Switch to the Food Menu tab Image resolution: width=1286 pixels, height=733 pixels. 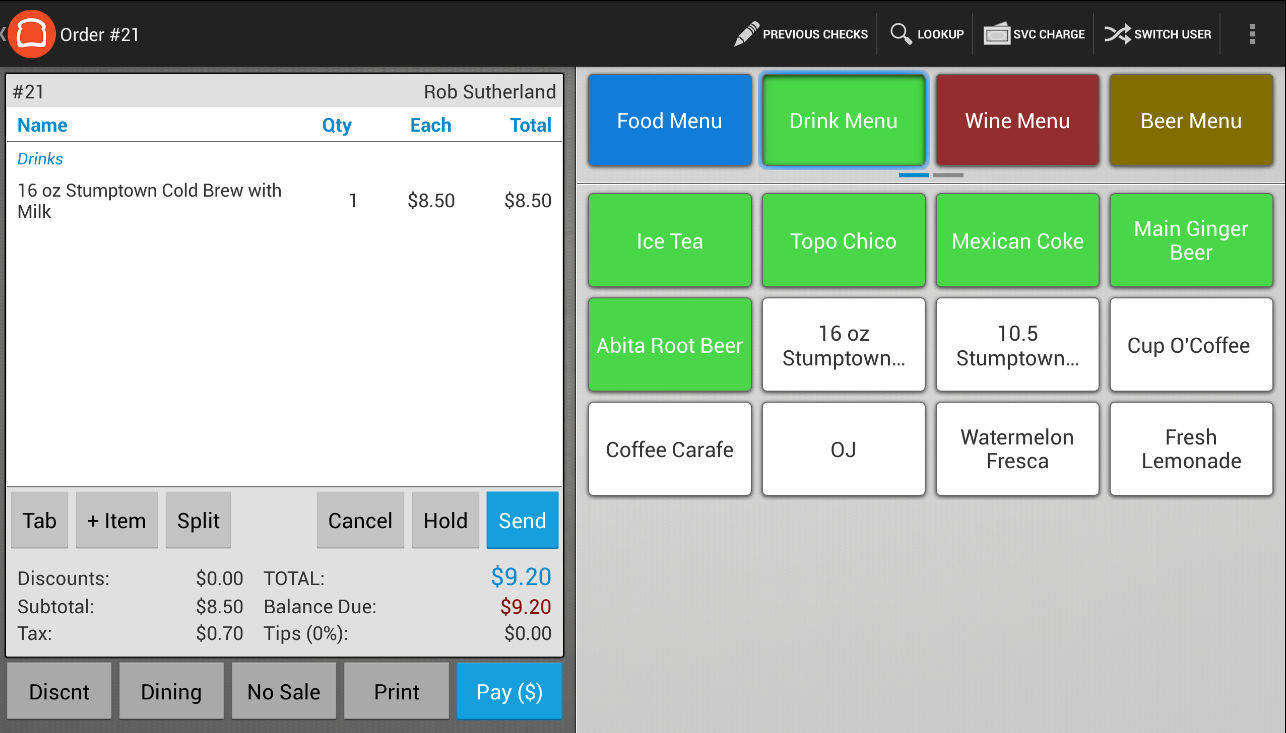tap(669, 121)
